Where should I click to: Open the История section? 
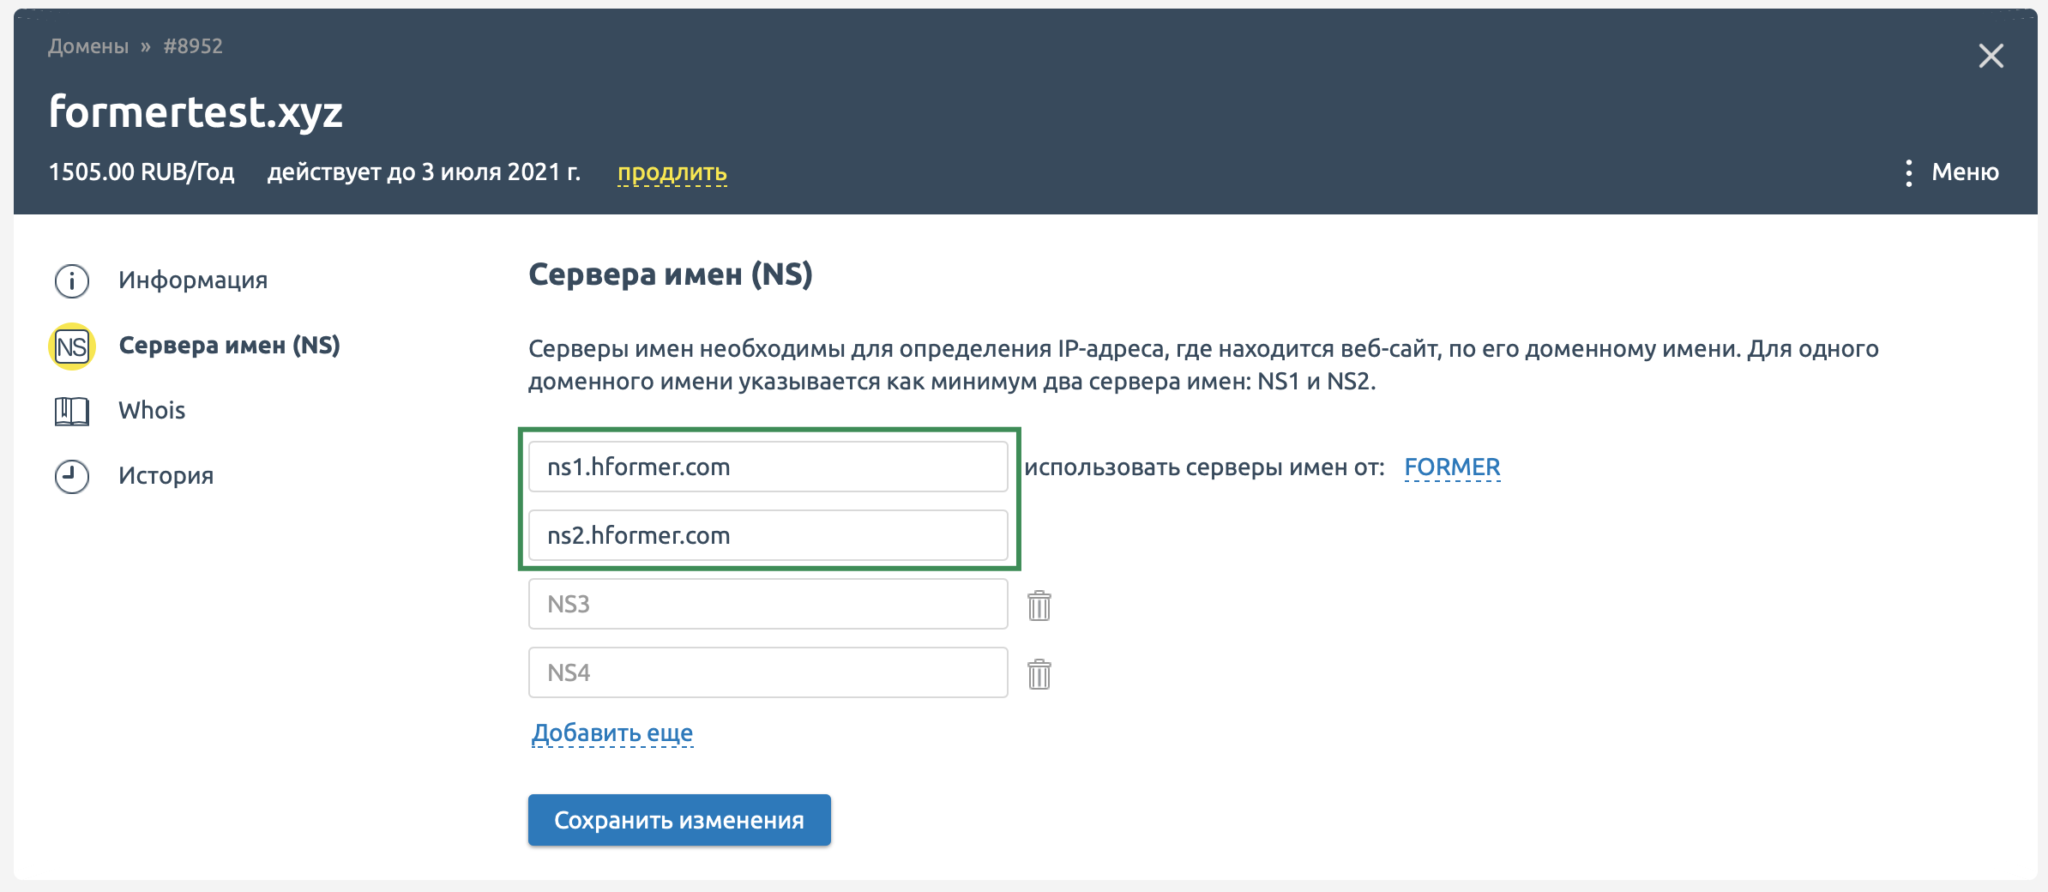click(x=166, y=475)
